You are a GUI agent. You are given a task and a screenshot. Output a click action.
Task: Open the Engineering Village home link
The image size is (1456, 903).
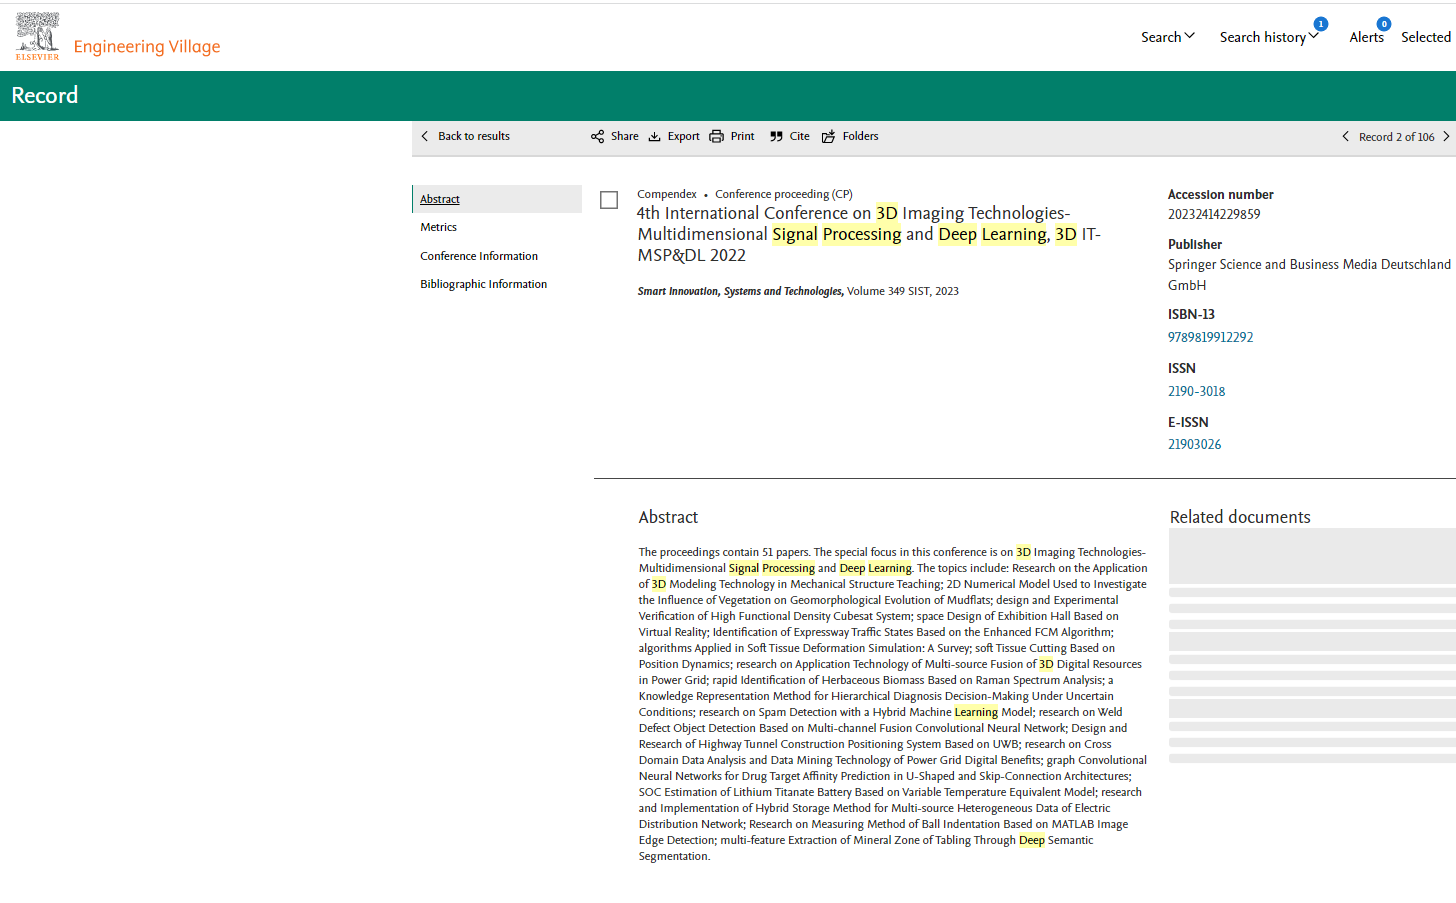(x=147, y=47)
